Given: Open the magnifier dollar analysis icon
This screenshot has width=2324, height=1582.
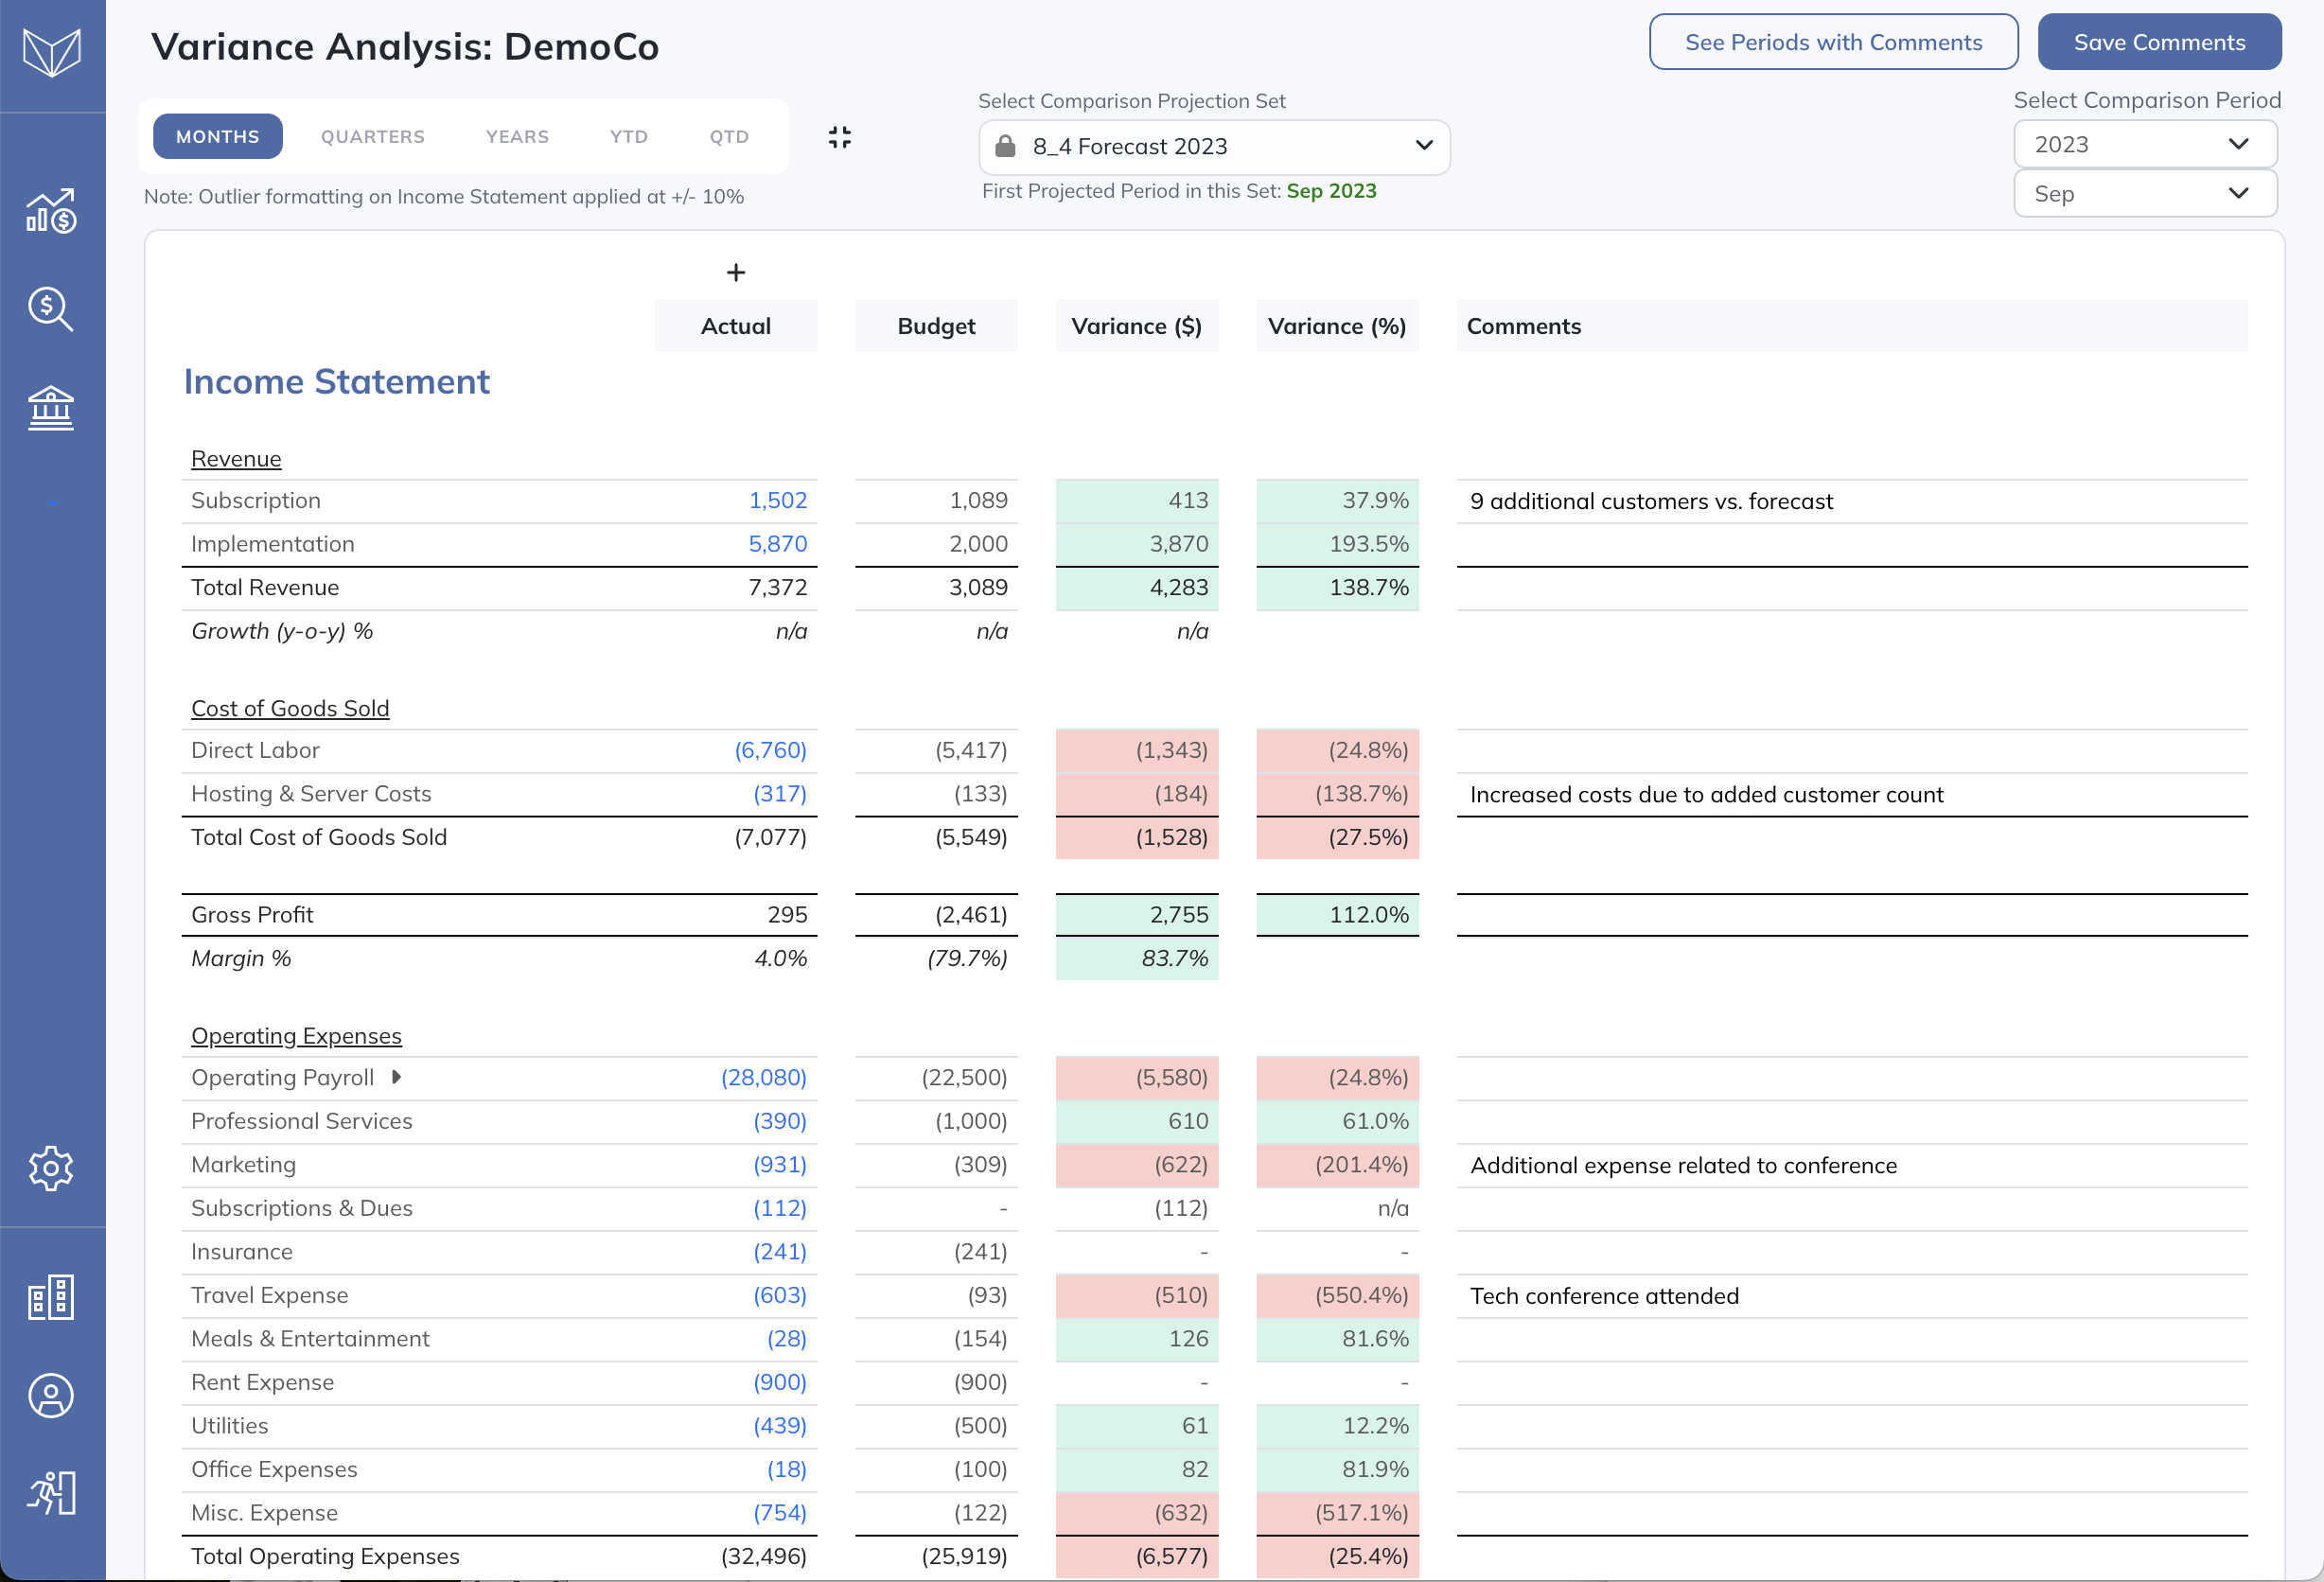Looking at the screenshot, I should (x=51, y=310).
